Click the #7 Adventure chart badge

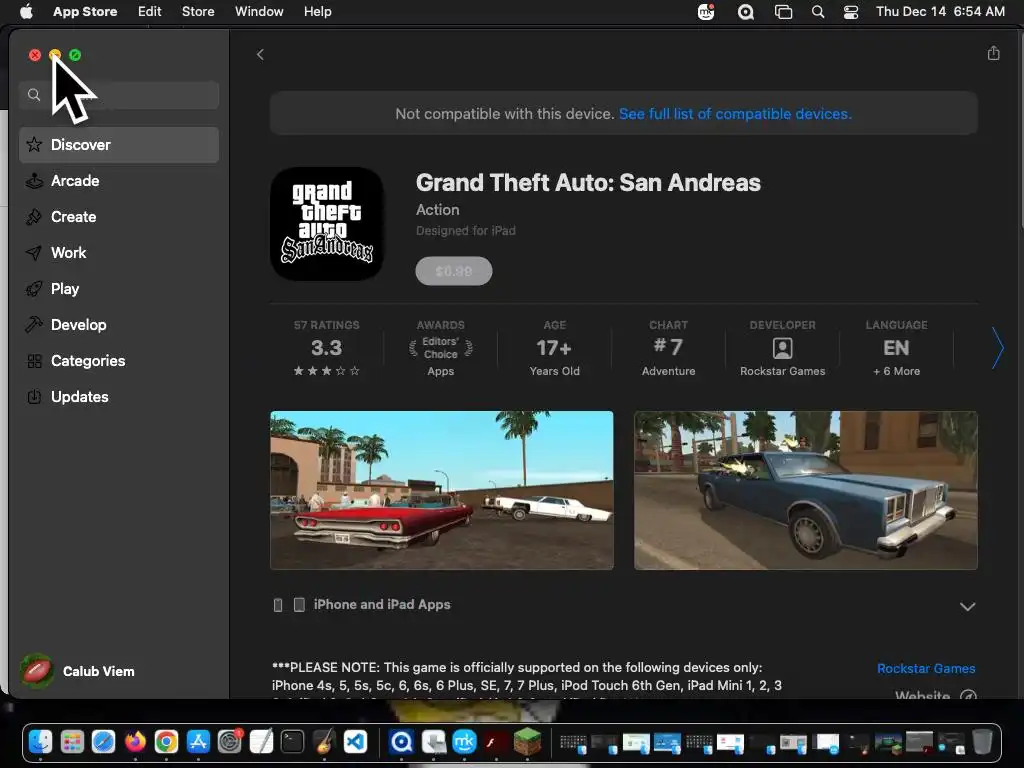(668, 349)
